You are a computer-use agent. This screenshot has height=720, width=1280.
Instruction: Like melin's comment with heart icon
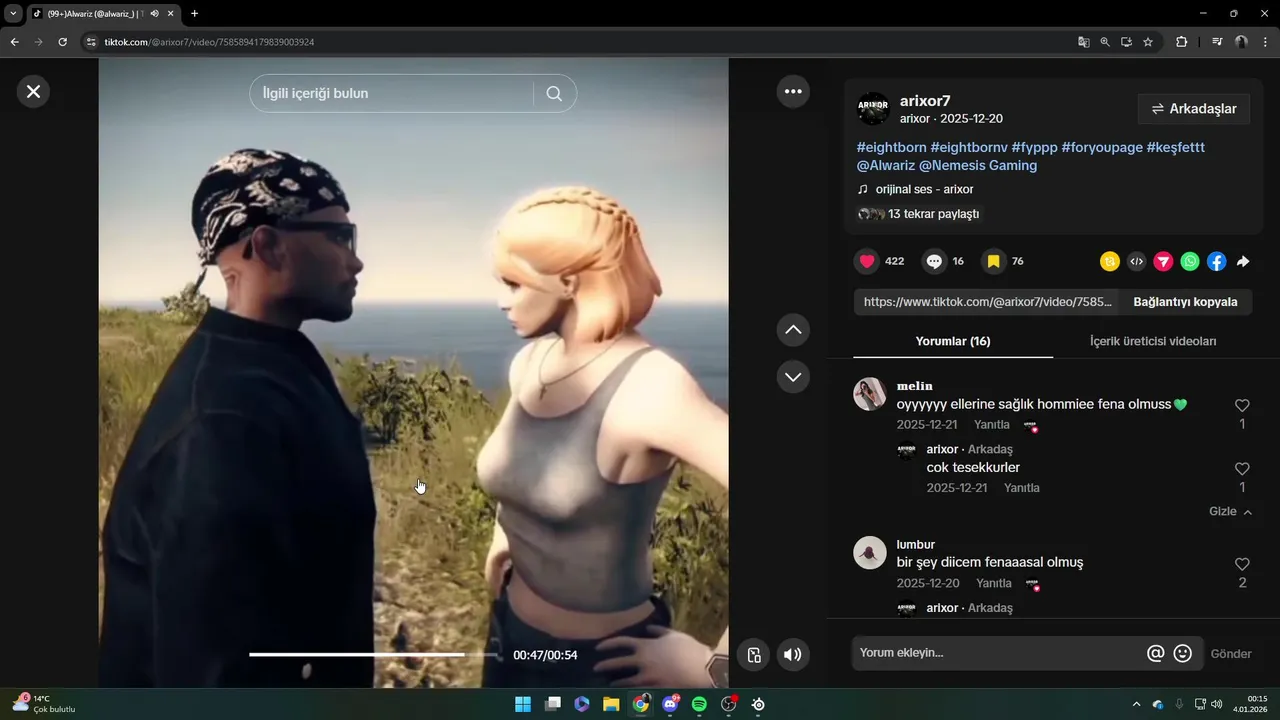1242,405
